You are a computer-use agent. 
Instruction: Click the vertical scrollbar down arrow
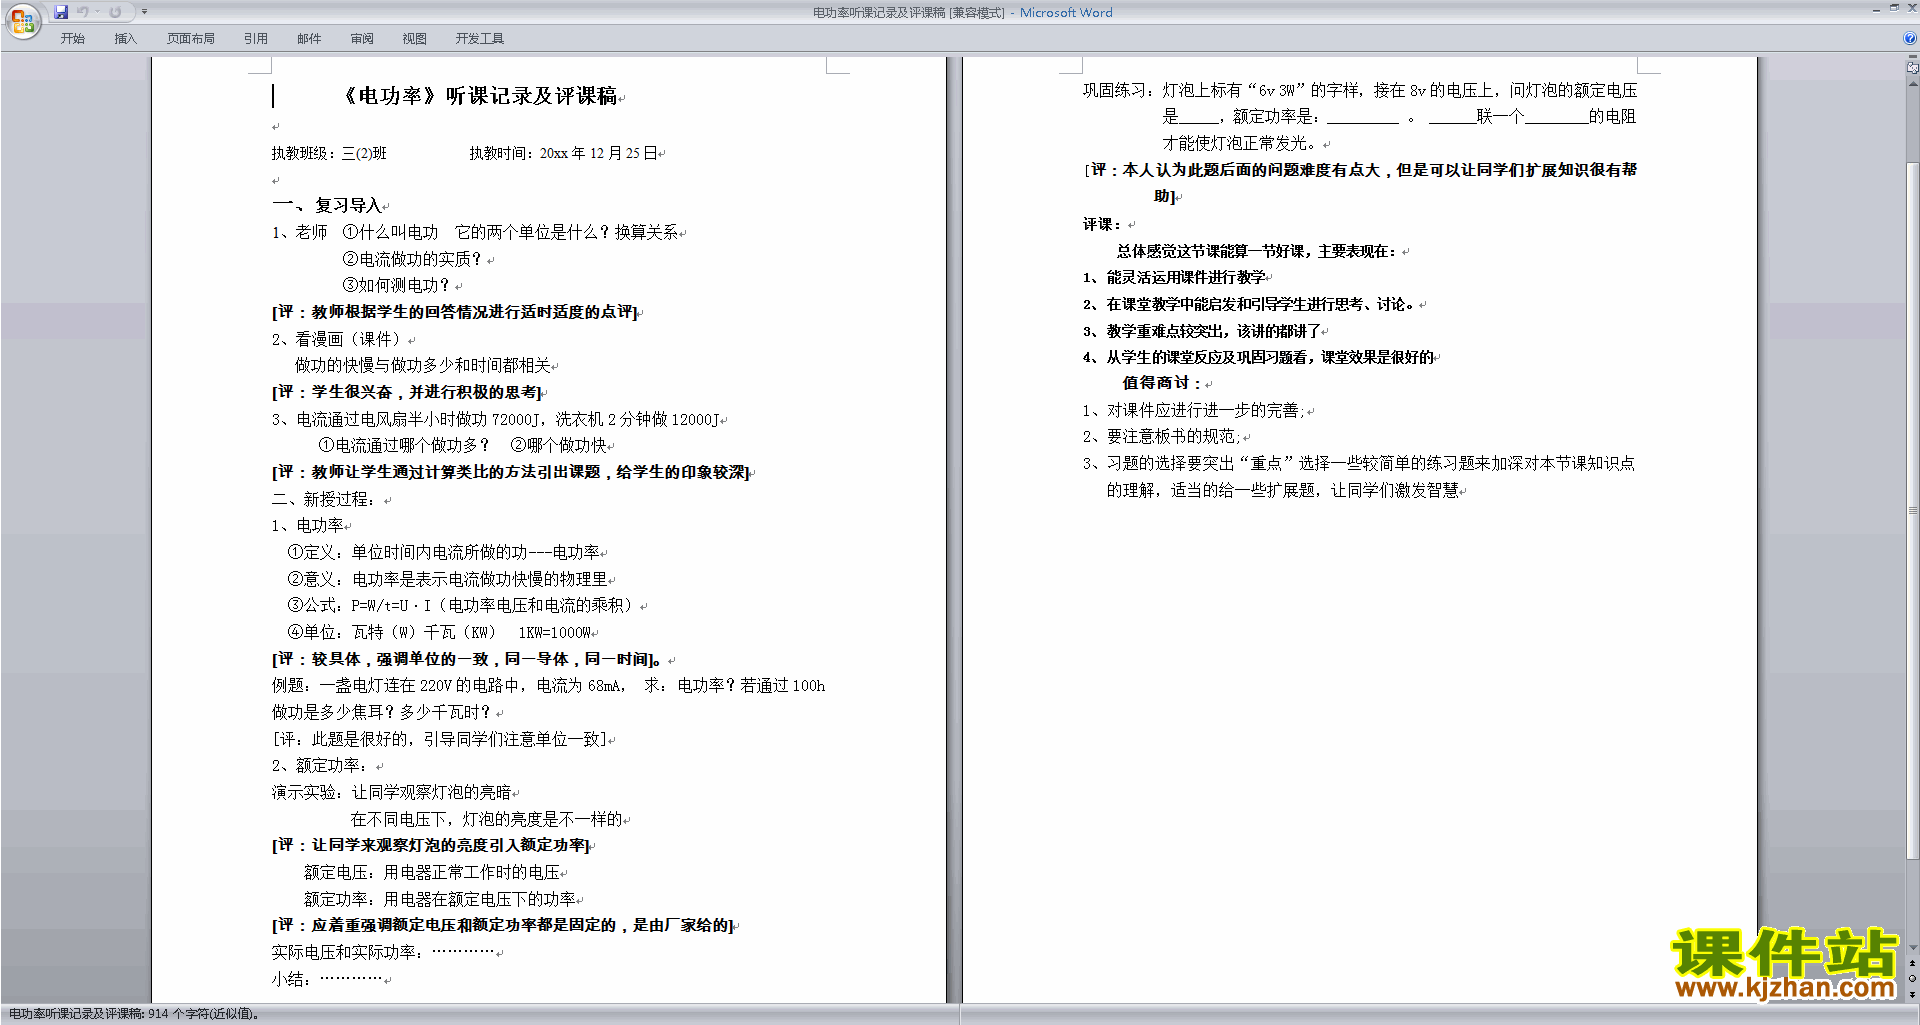pos(1912,948)
